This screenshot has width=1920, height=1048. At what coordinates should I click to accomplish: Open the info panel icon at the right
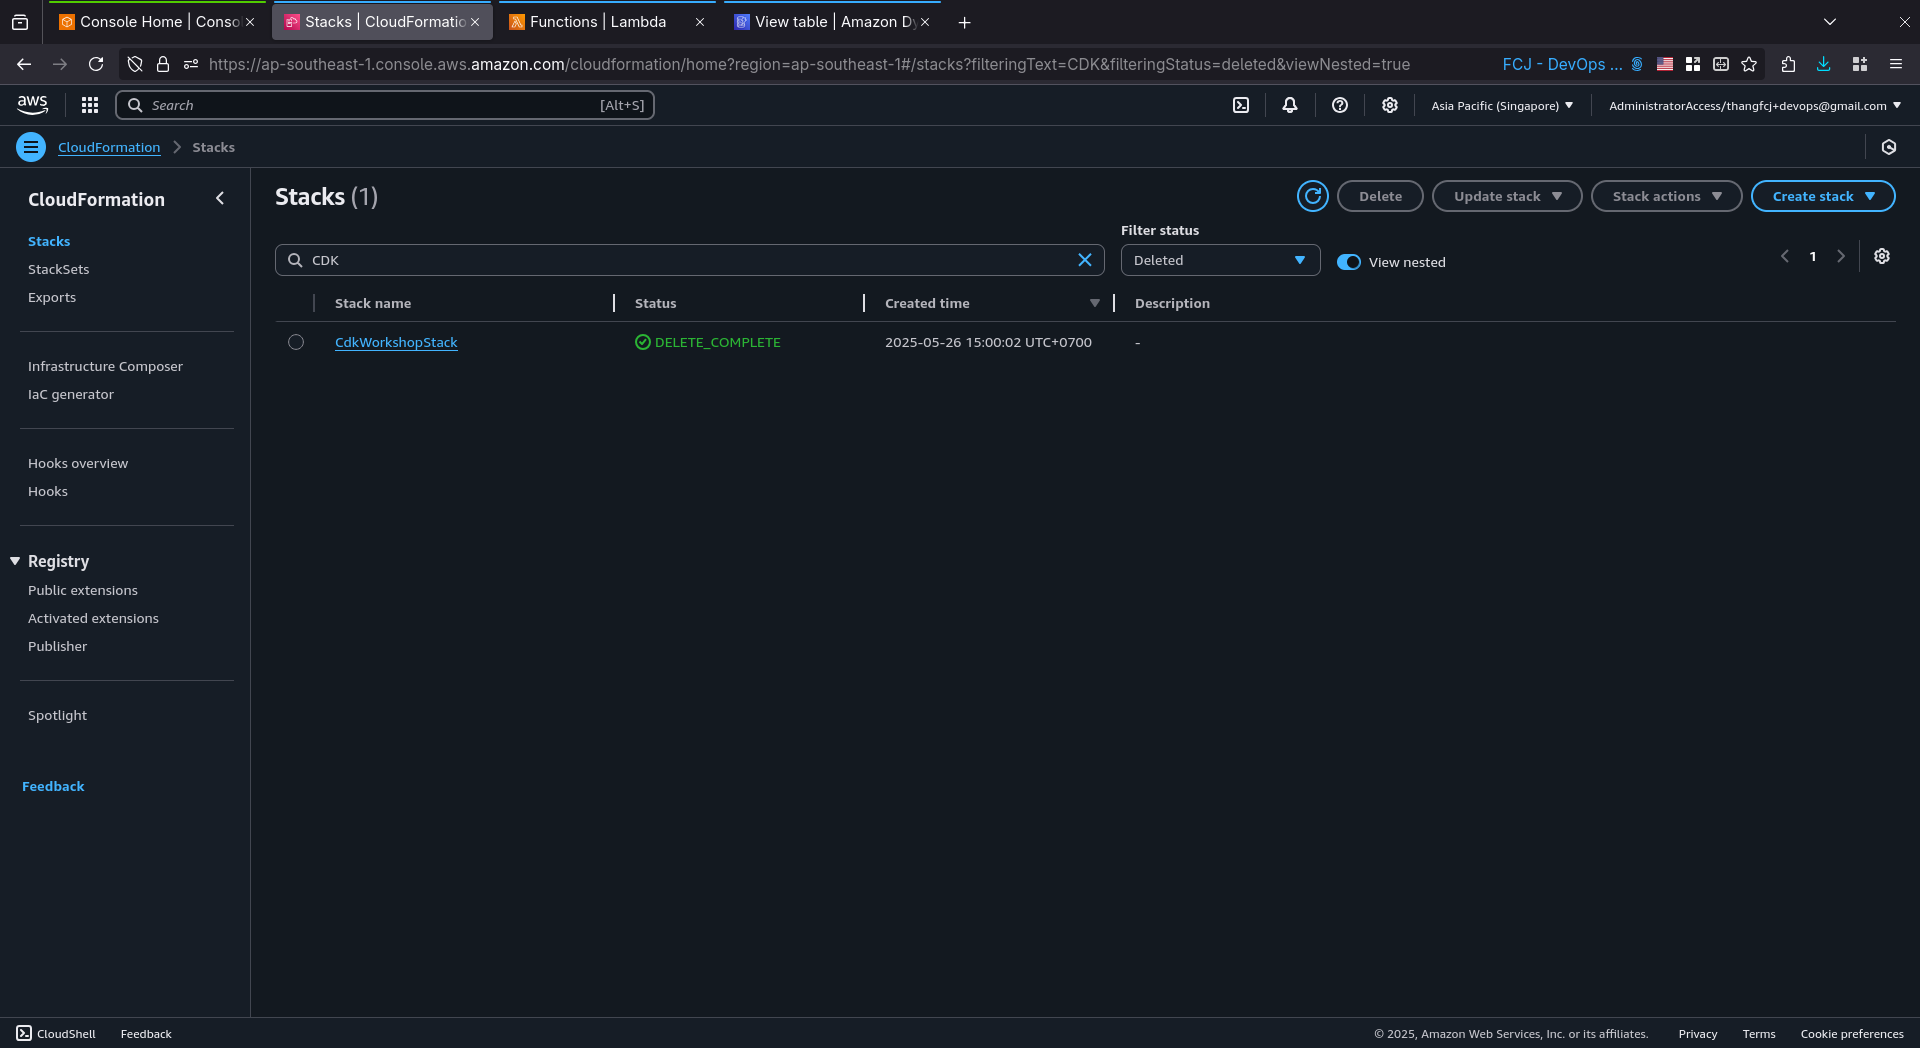click(x=1889, y=147)
